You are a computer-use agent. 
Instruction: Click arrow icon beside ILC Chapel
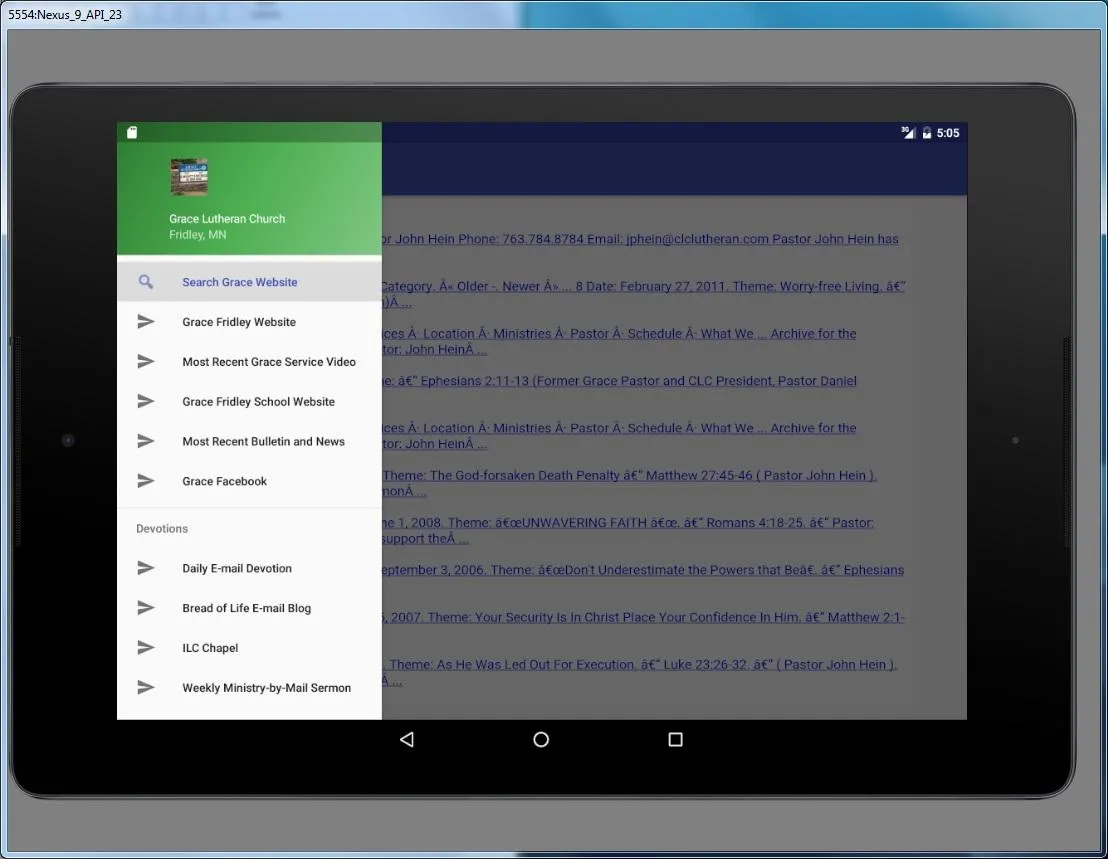point(146,647)
